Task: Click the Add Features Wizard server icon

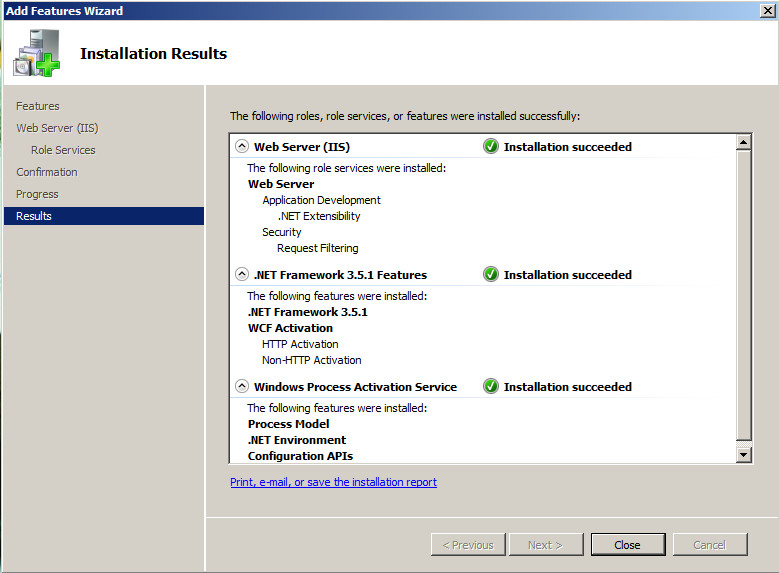Action: 36,53
